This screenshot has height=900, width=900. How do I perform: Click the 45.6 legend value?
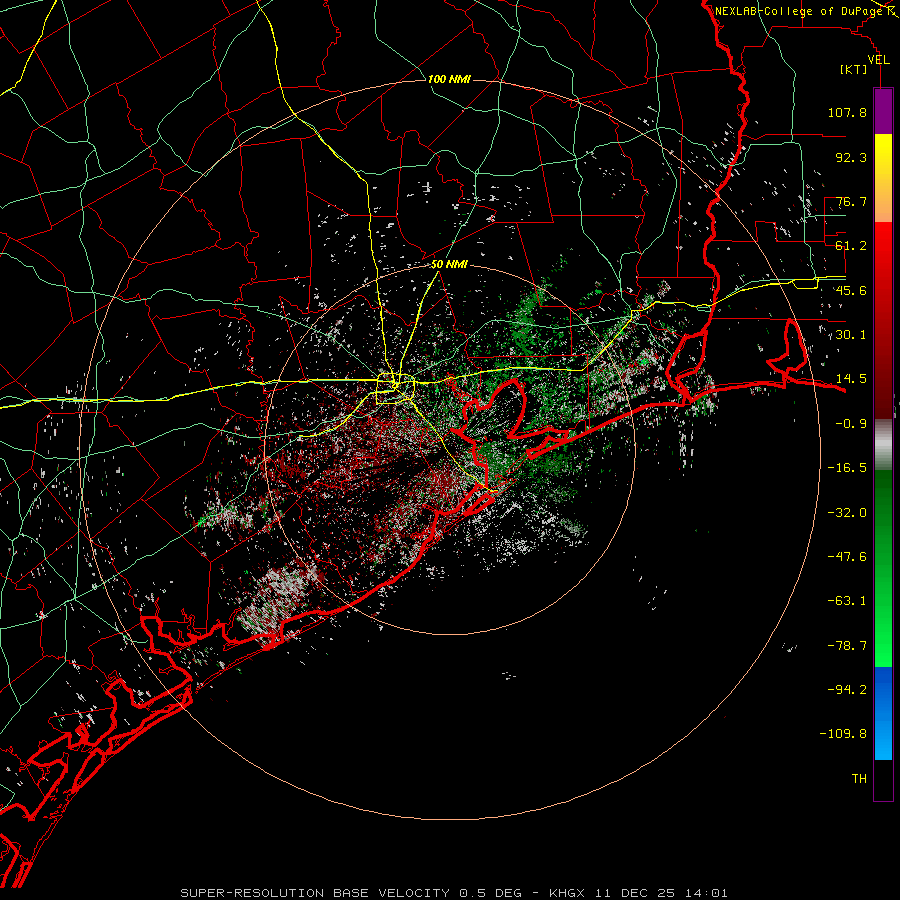(x=851, y=290)
